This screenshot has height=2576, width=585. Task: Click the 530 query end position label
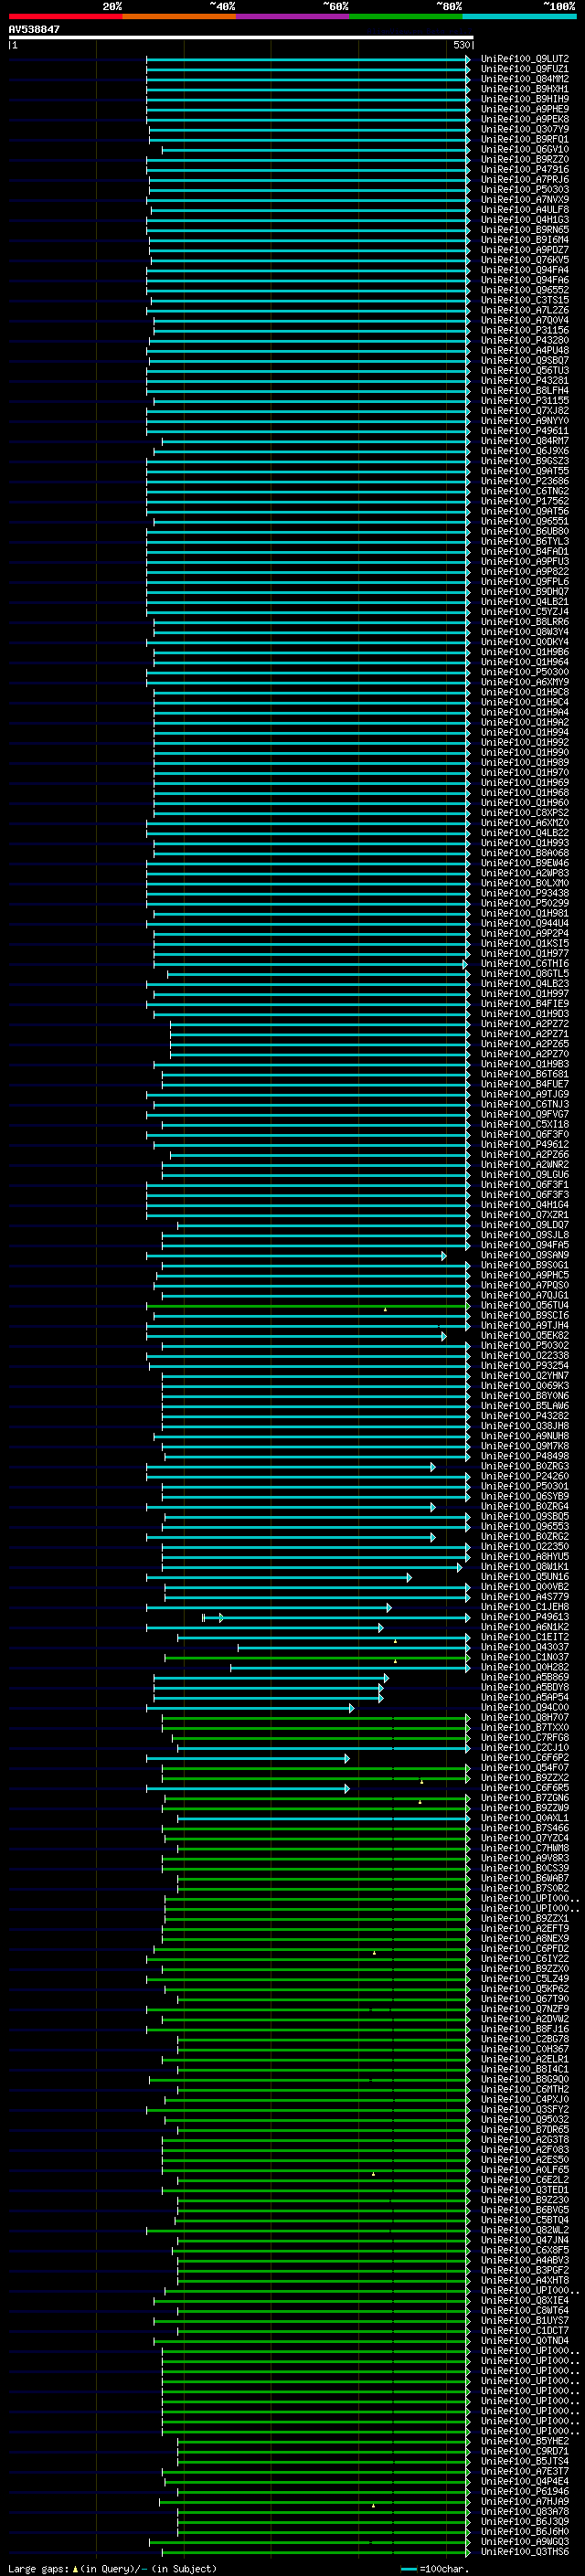pos(461,45)
